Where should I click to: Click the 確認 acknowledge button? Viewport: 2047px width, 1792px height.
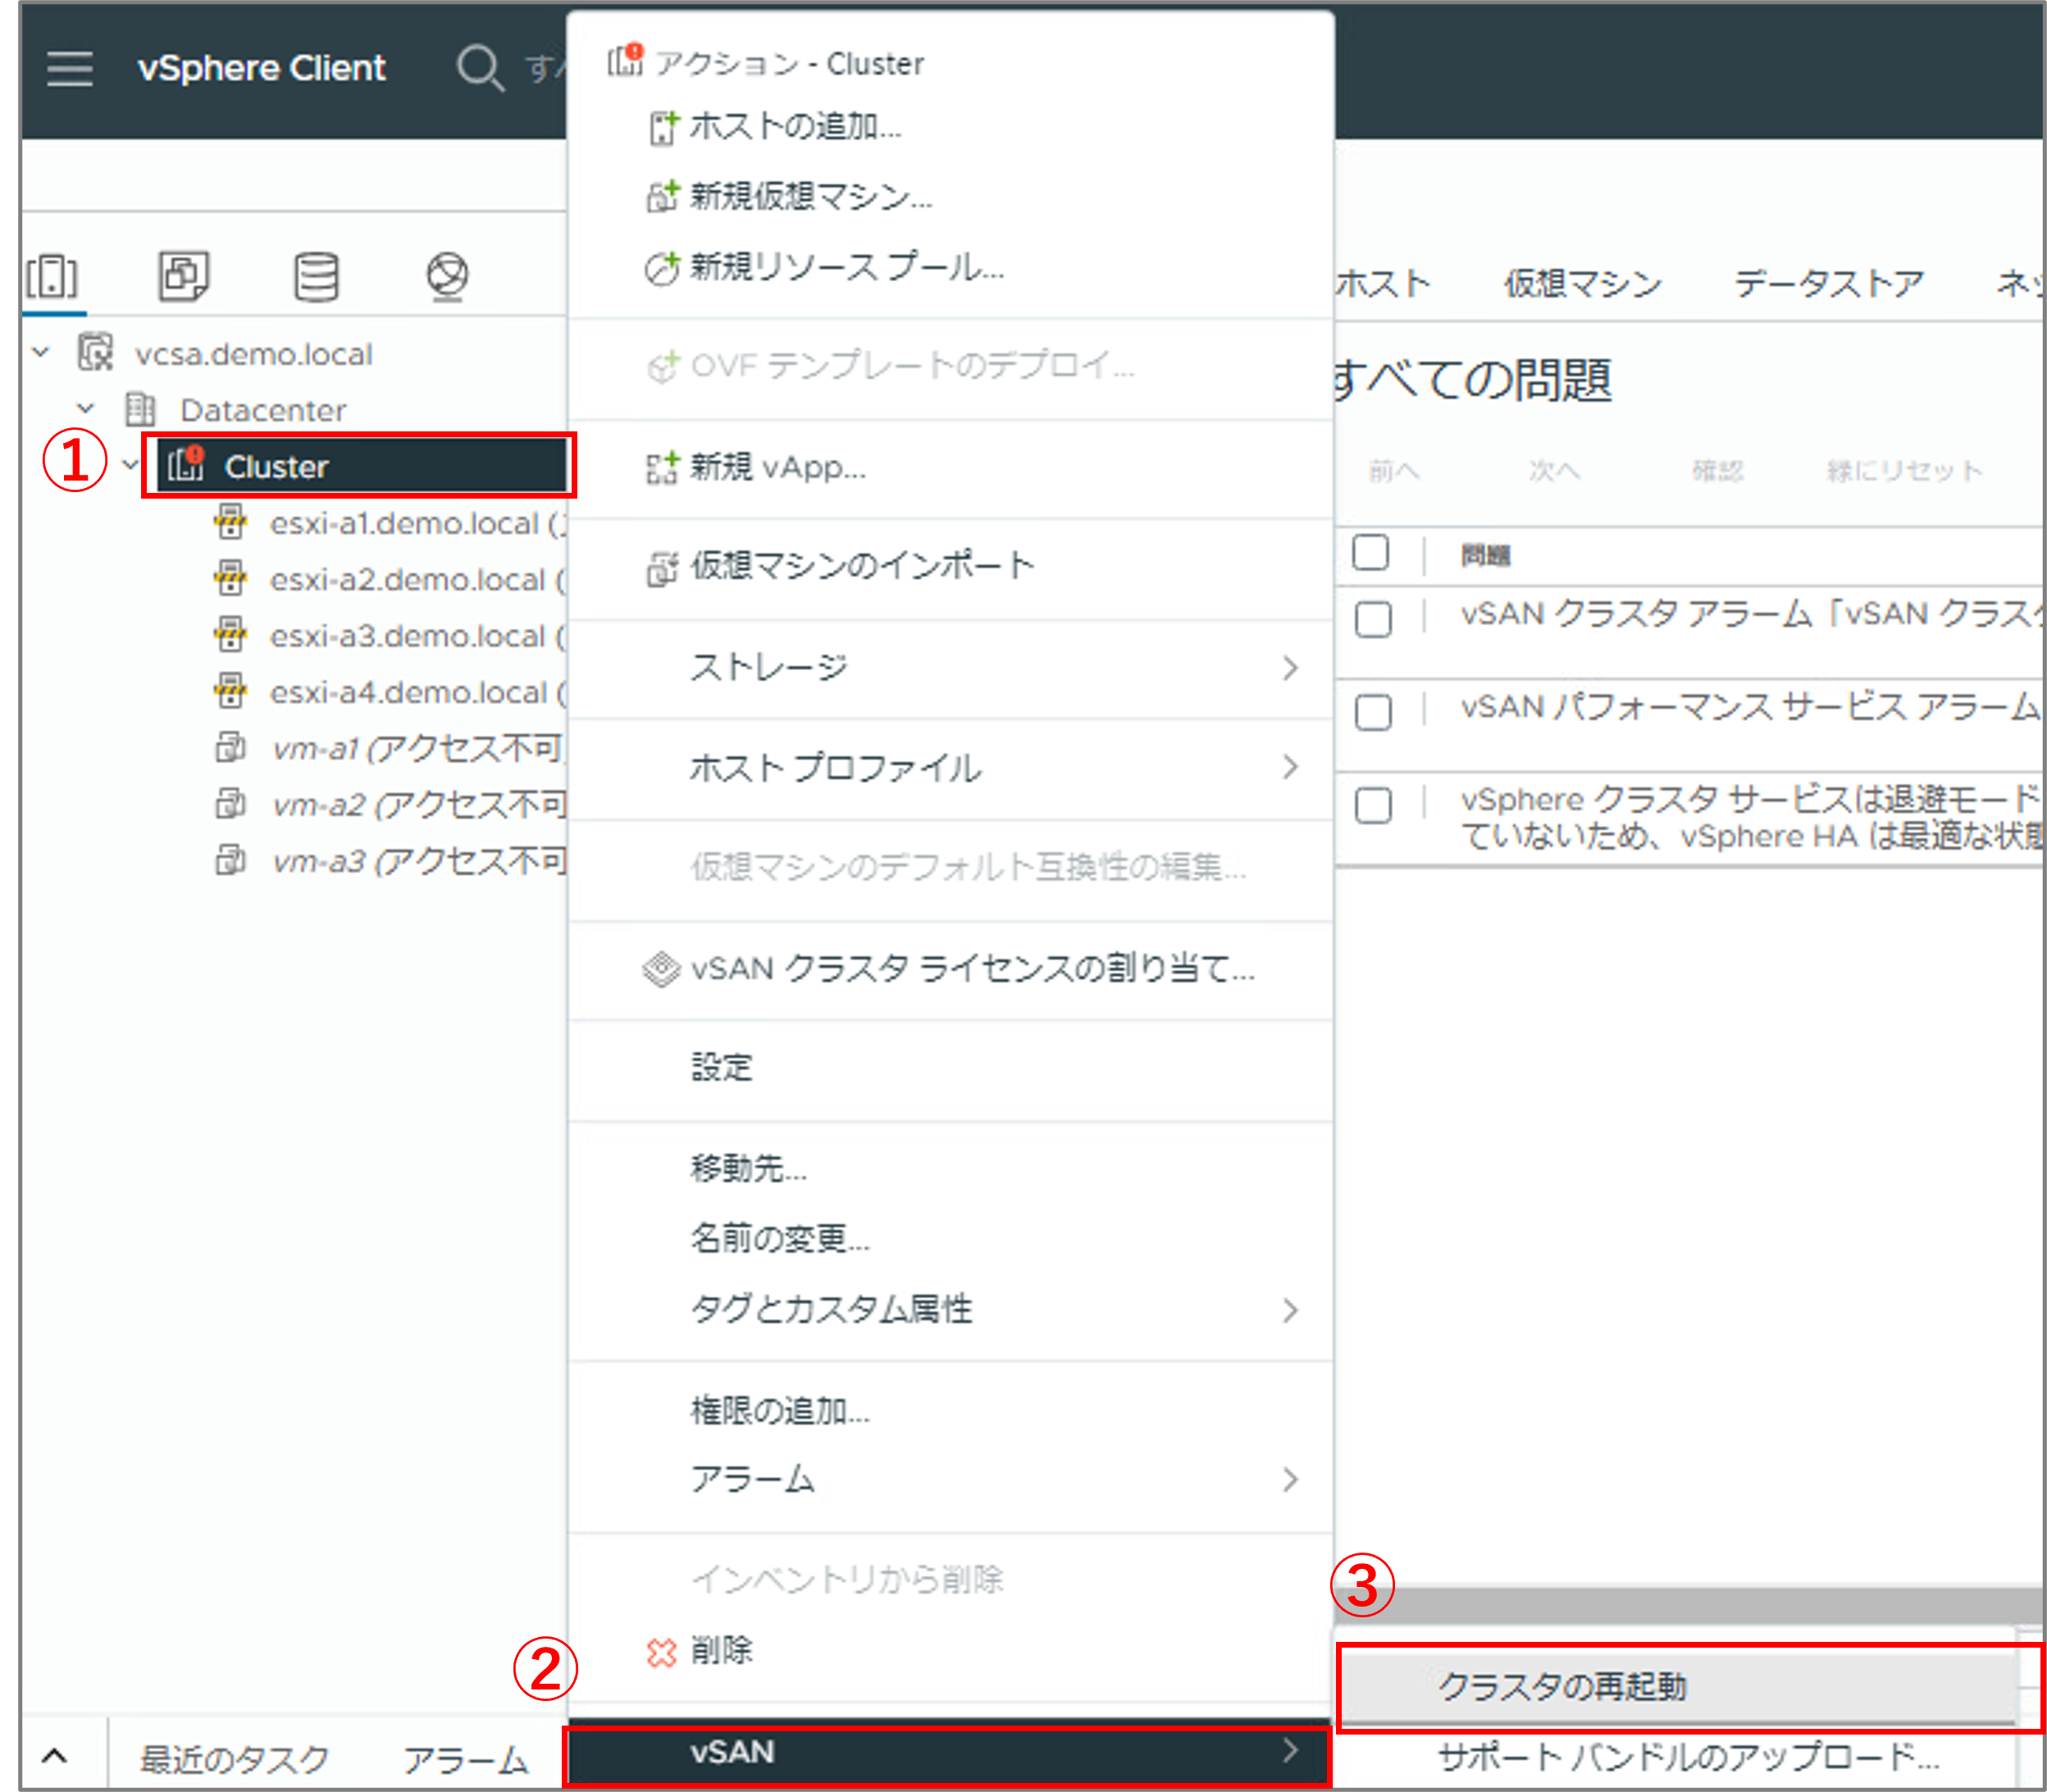[1717, 471]
